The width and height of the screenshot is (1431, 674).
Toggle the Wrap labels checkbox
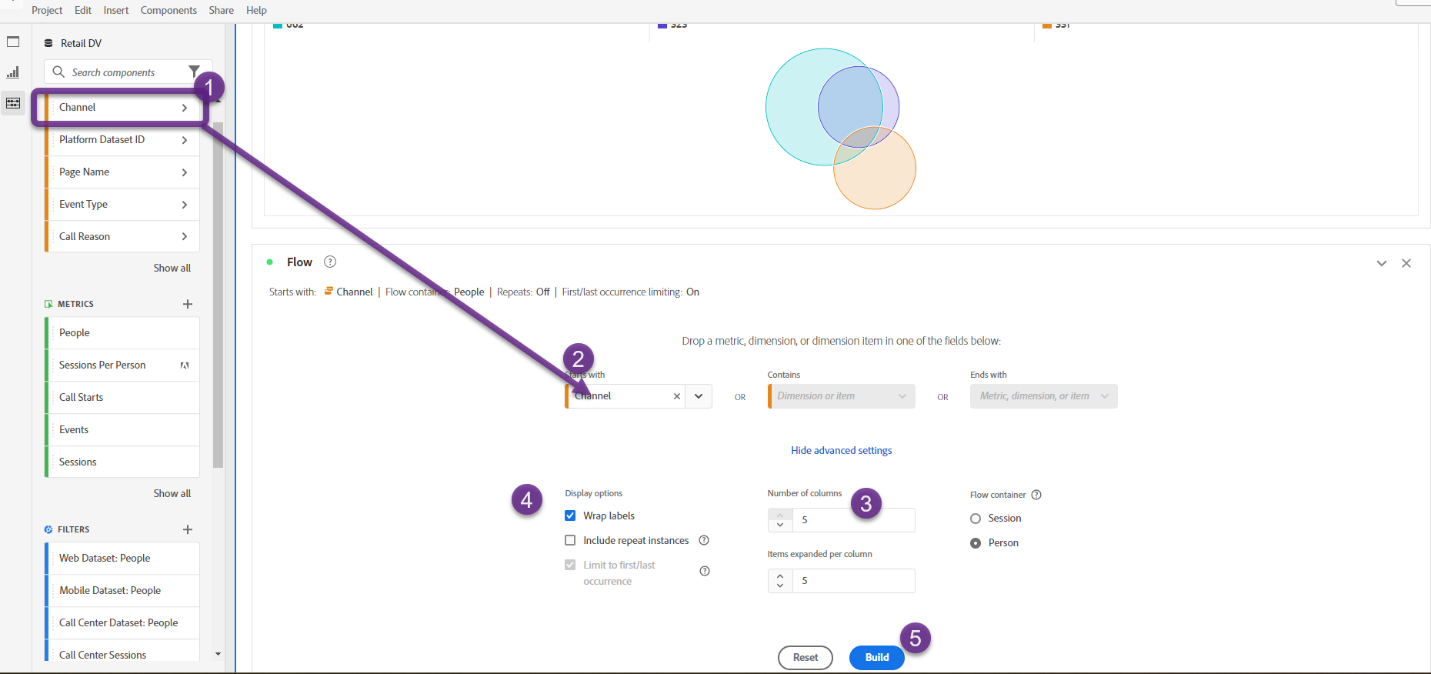pos(571,516)
